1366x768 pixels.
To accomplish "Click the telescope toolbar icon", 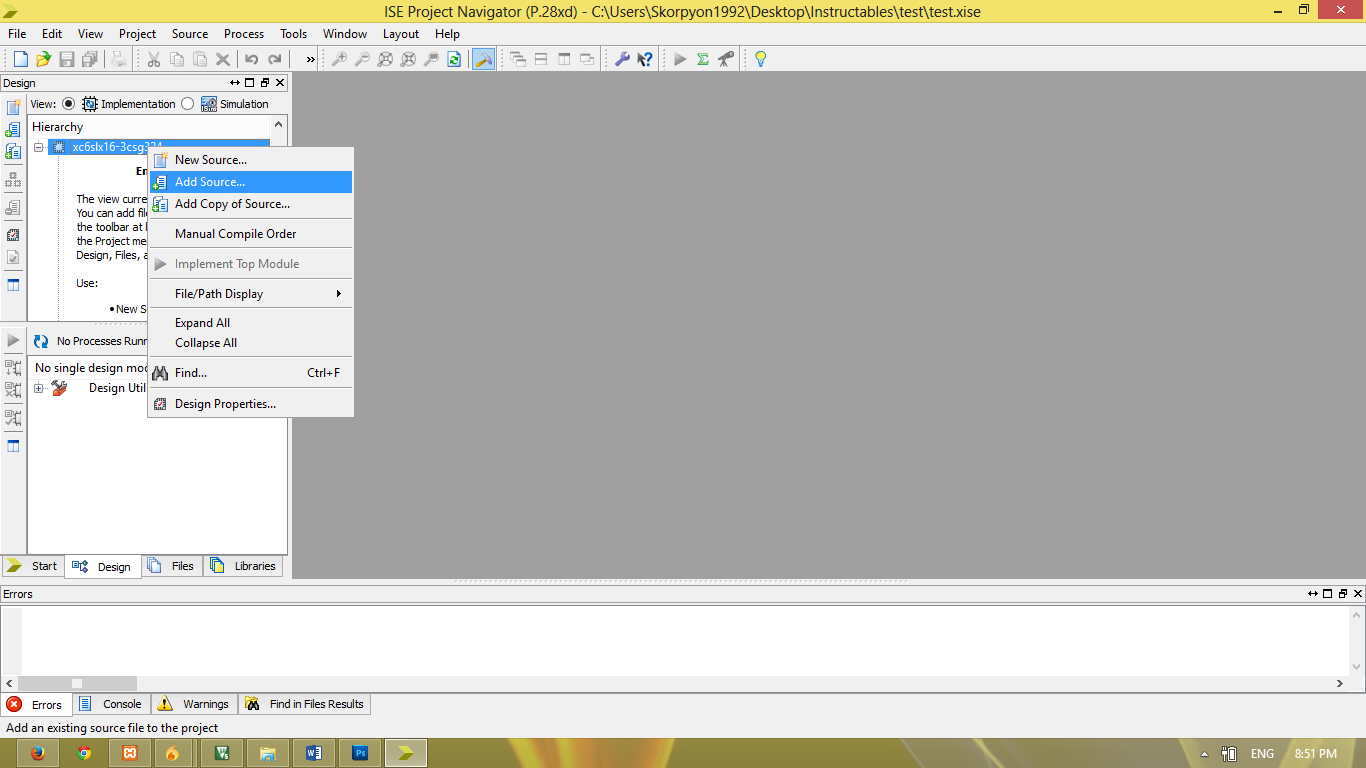I will (x=726, y=59).
